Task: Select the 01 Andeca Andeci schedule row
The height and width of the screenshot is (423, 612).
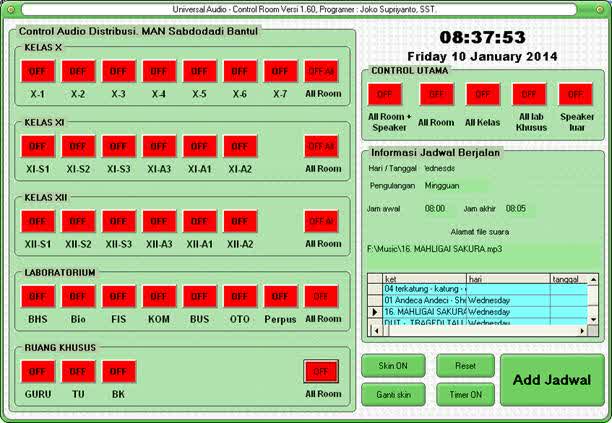Action: click(x=425, y=299)
